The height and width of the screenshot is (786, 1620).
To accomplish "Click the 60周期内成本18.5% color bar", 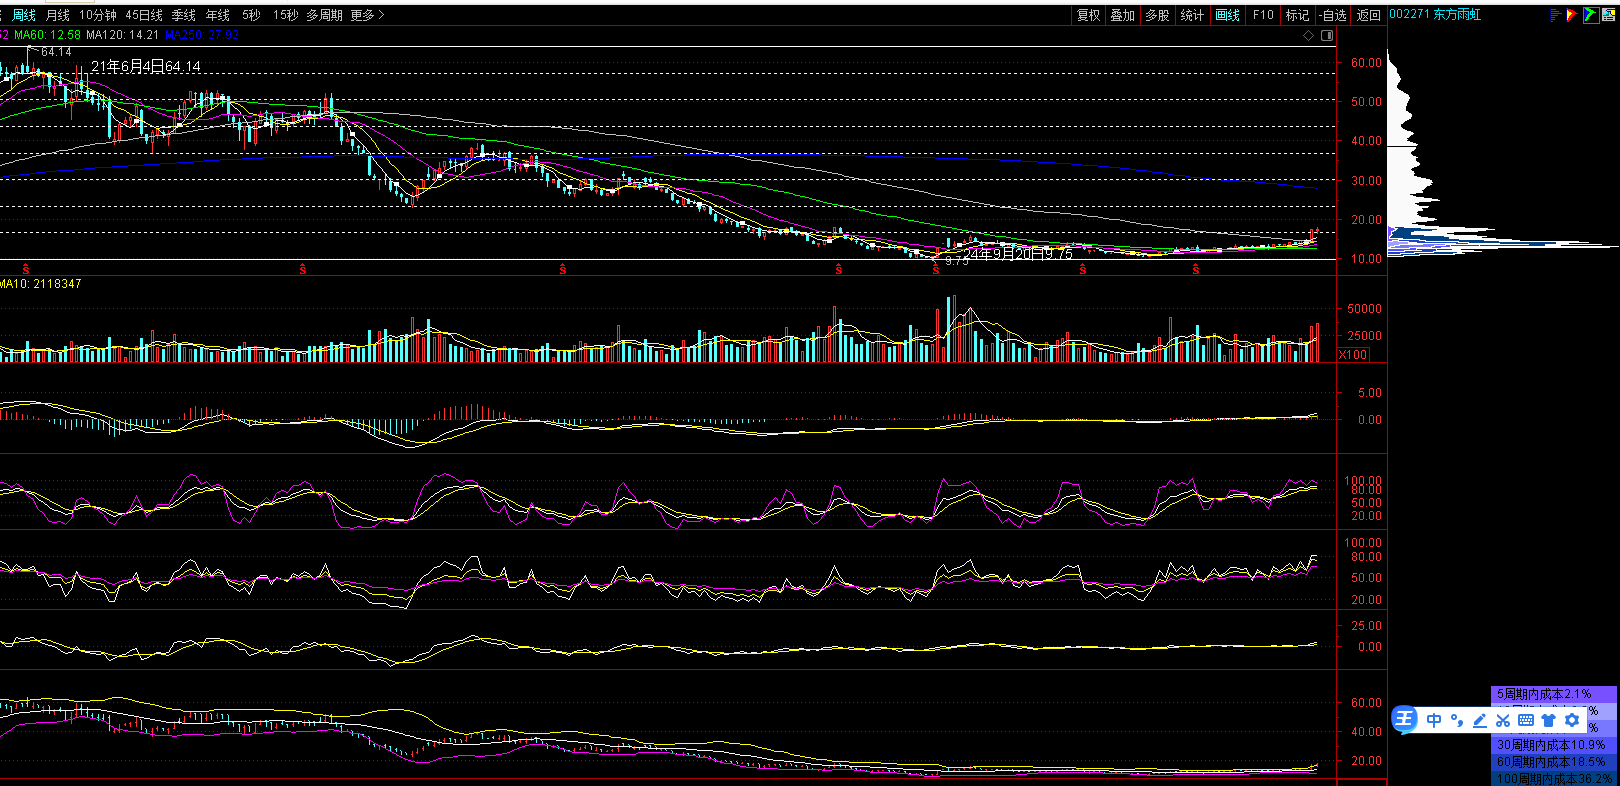I will 1553,762.
